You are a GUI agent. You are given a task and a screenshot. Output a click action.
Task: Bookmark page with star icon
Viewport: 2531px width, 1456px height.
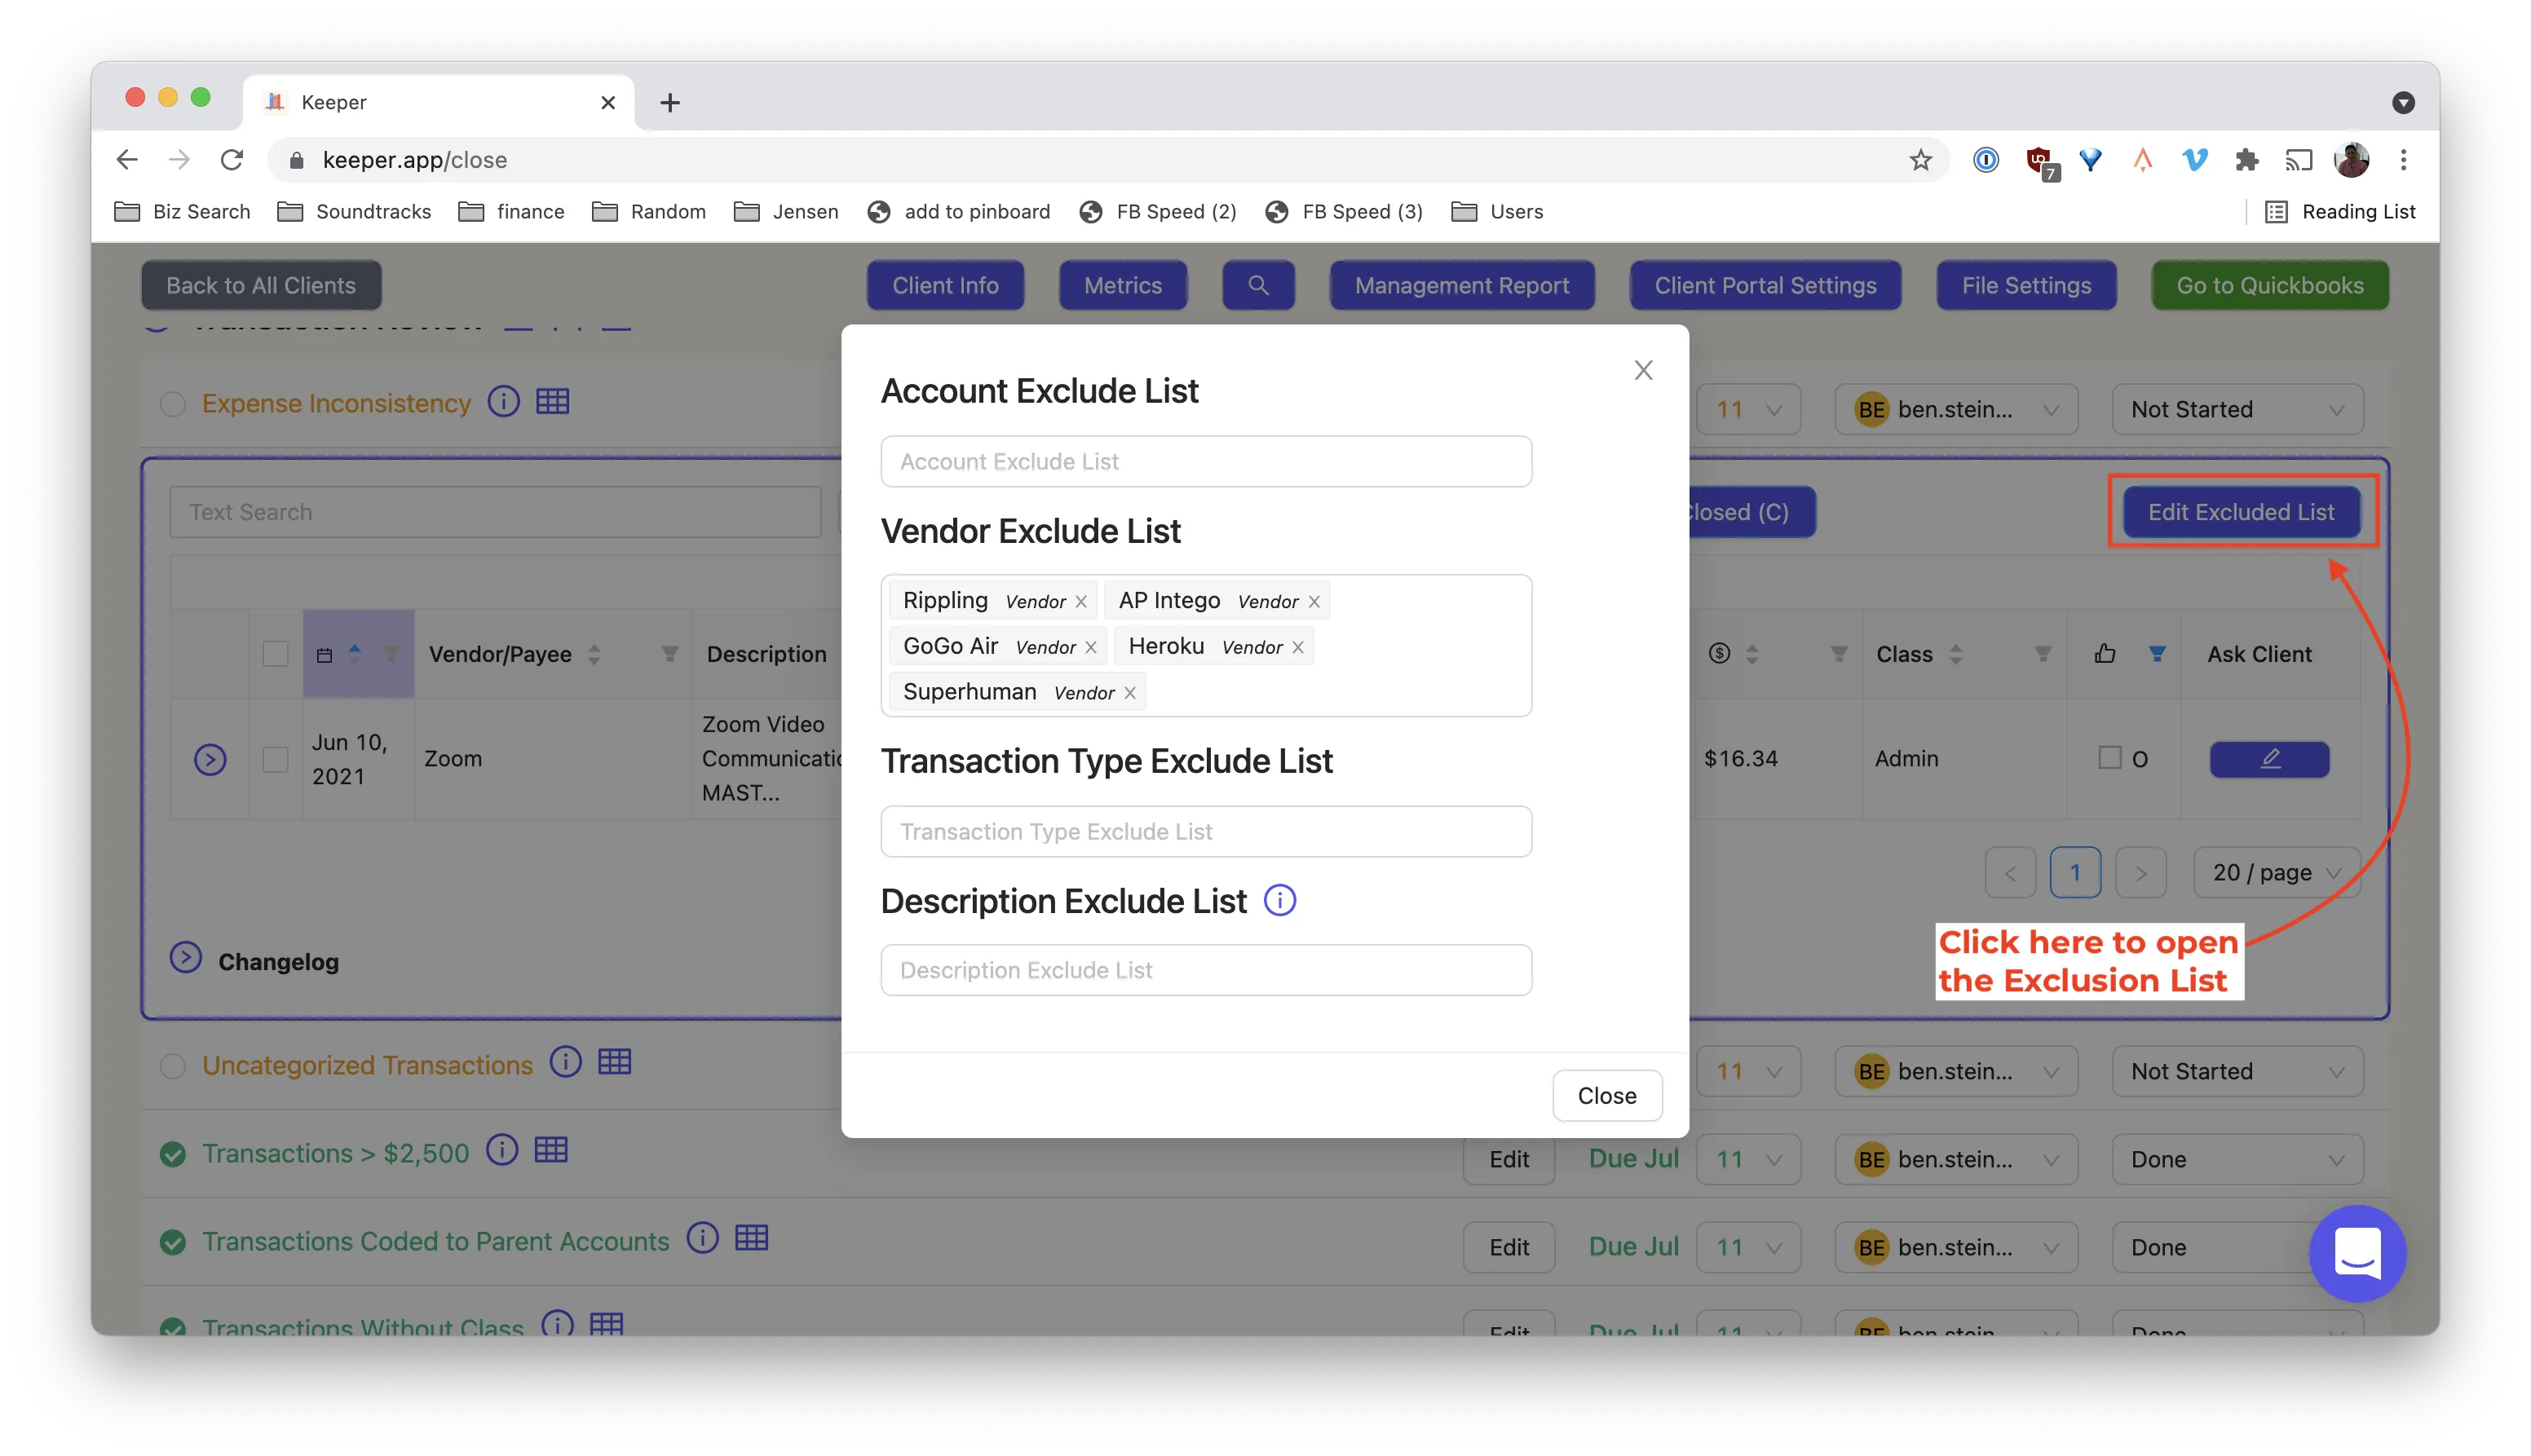pos(1920,160)
